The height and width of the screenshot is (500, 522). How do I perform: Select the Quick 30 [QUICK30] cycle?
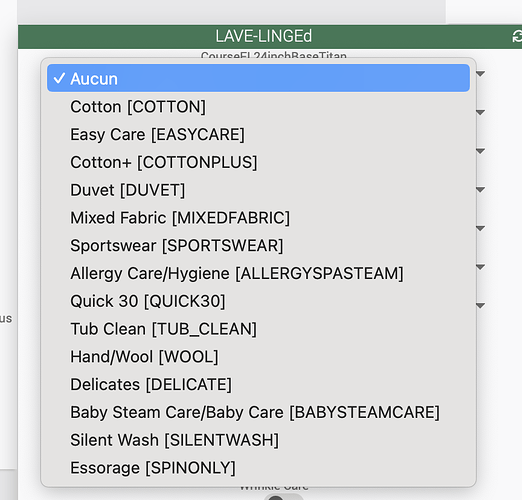[258, 301]
